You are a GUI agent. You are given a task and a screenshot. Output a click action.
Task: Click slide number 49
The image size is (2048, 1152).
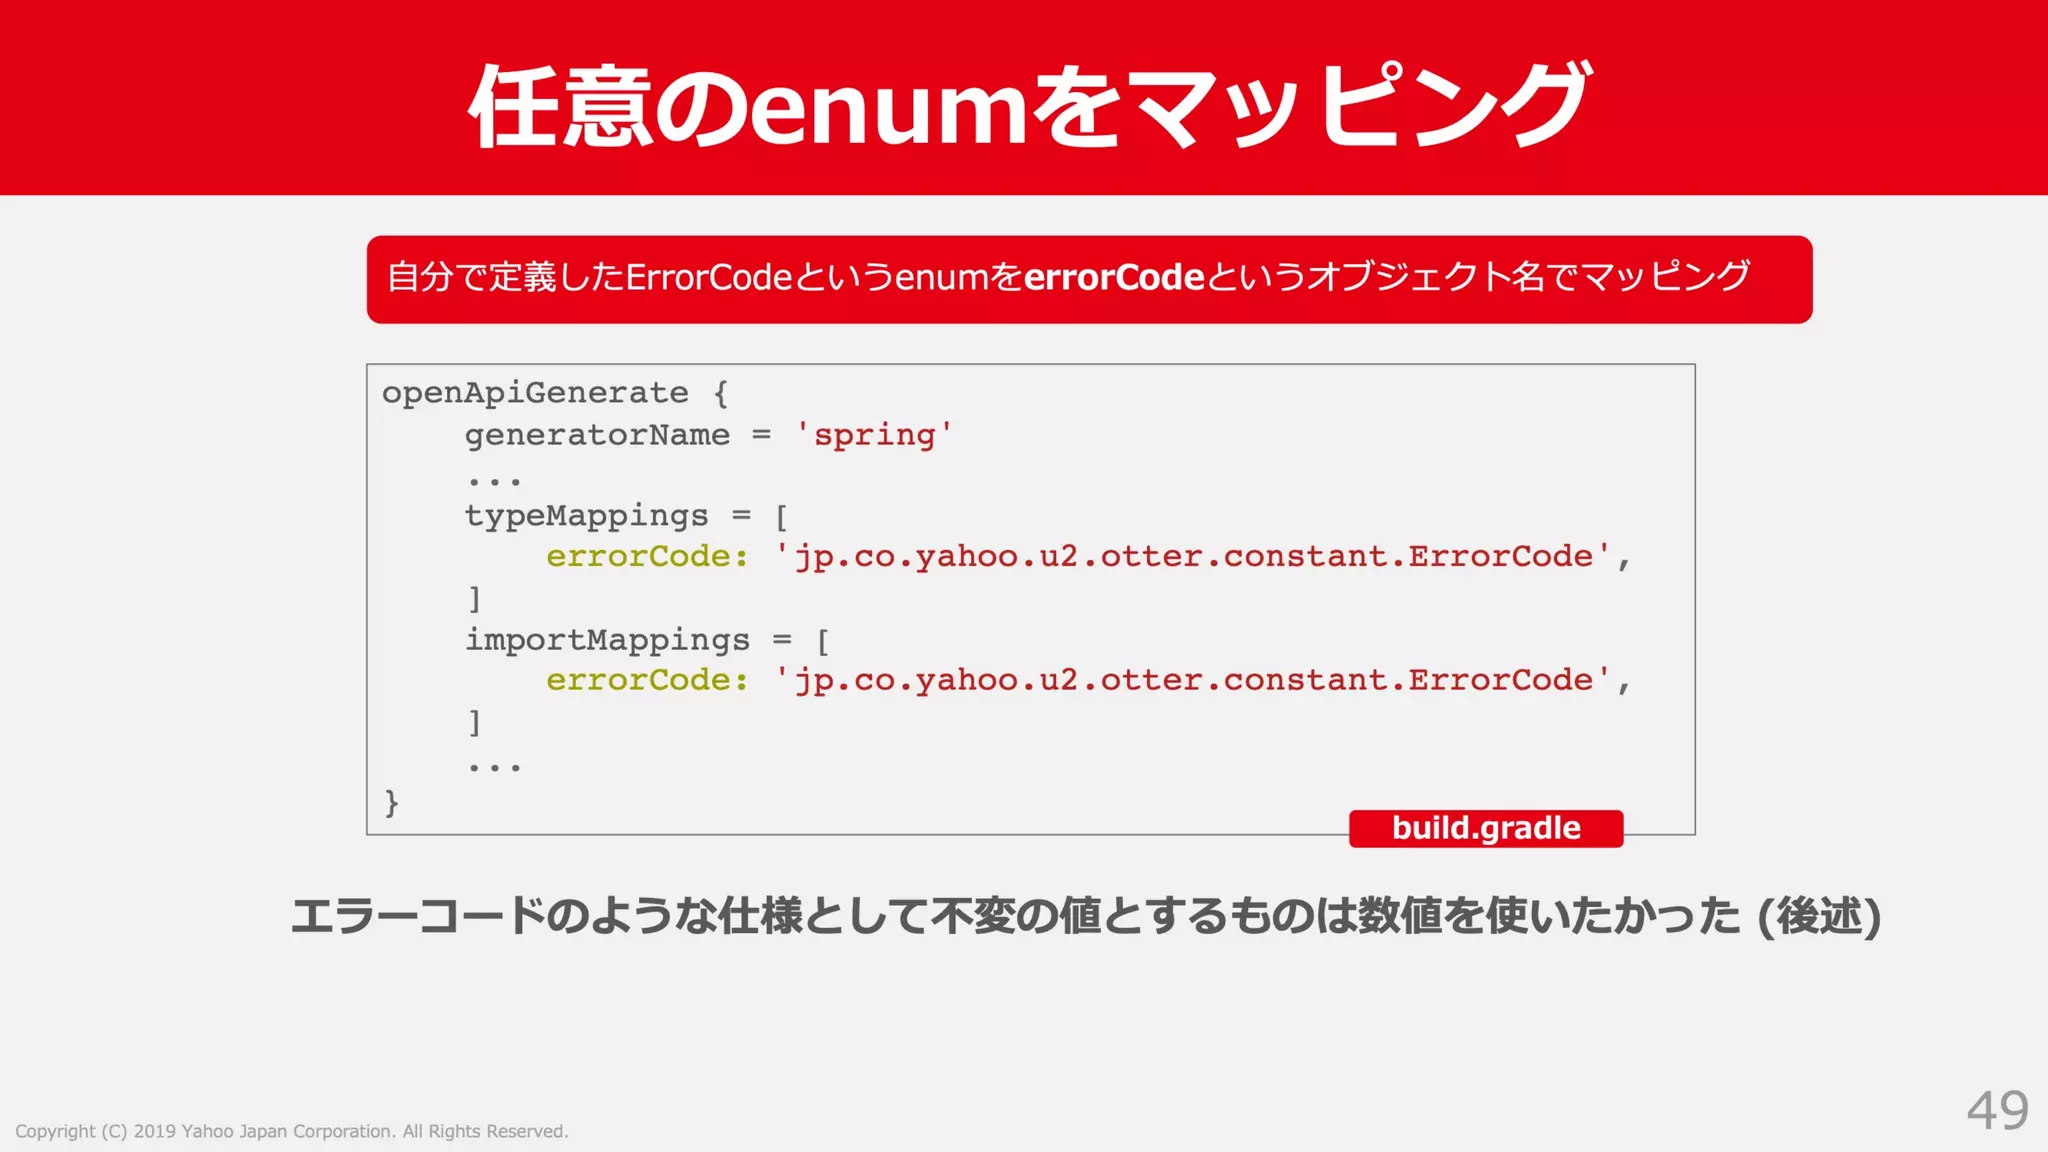(1997, 1110)
